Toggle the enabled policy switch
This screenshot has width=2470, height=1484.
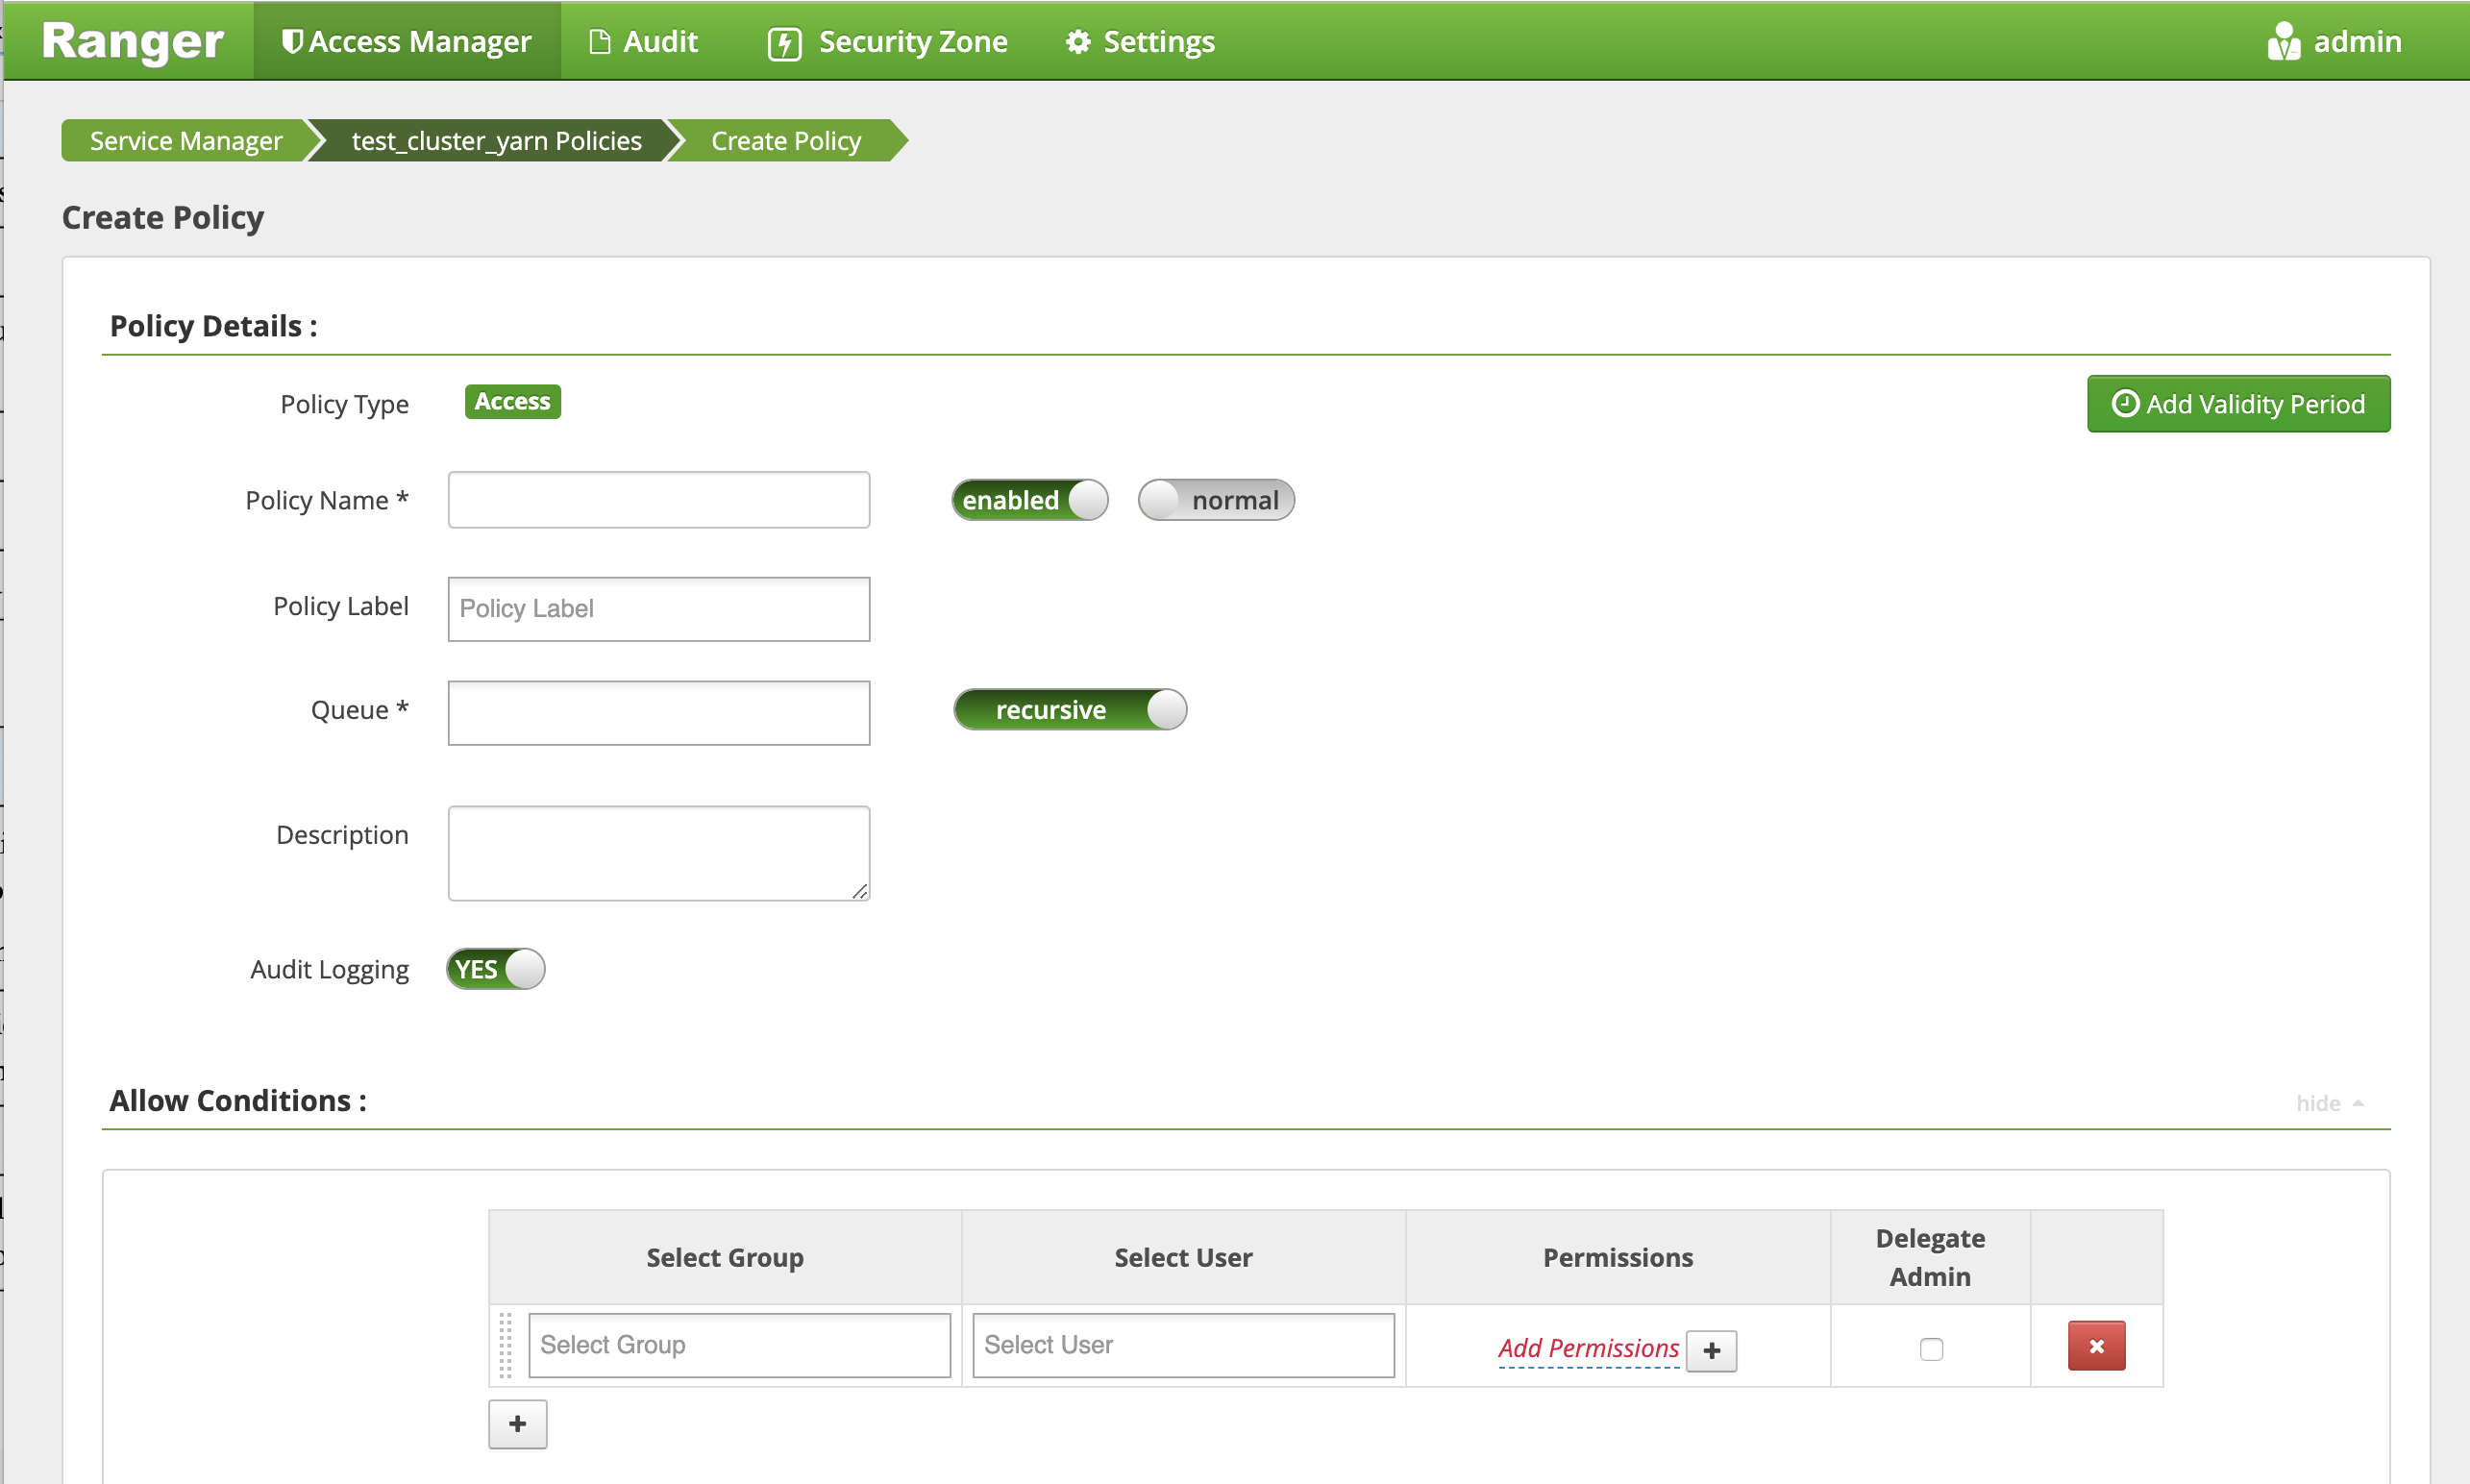click(x=1030, y=500)
